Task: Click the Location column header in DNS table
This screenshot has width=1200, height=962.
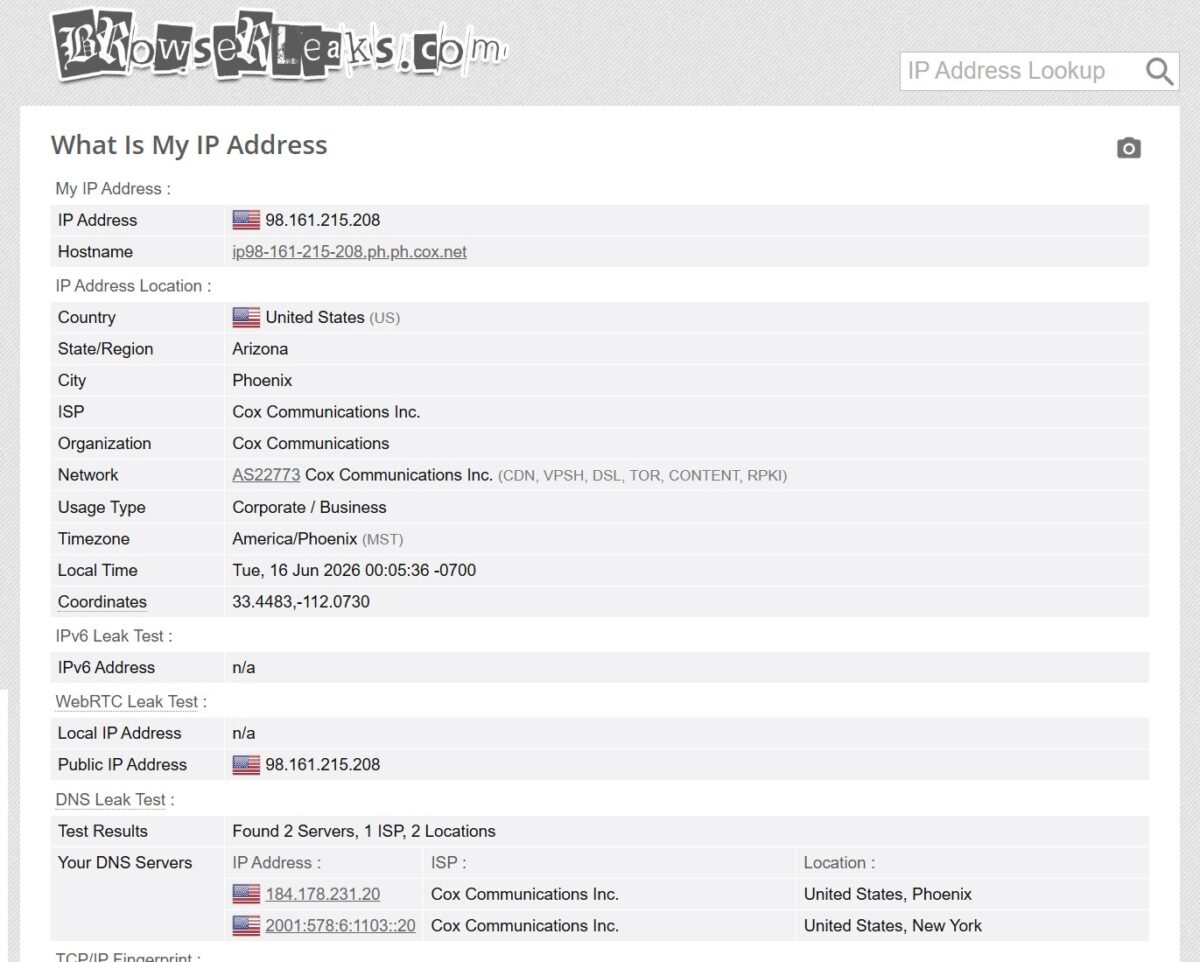Action: tap(839, 863)
